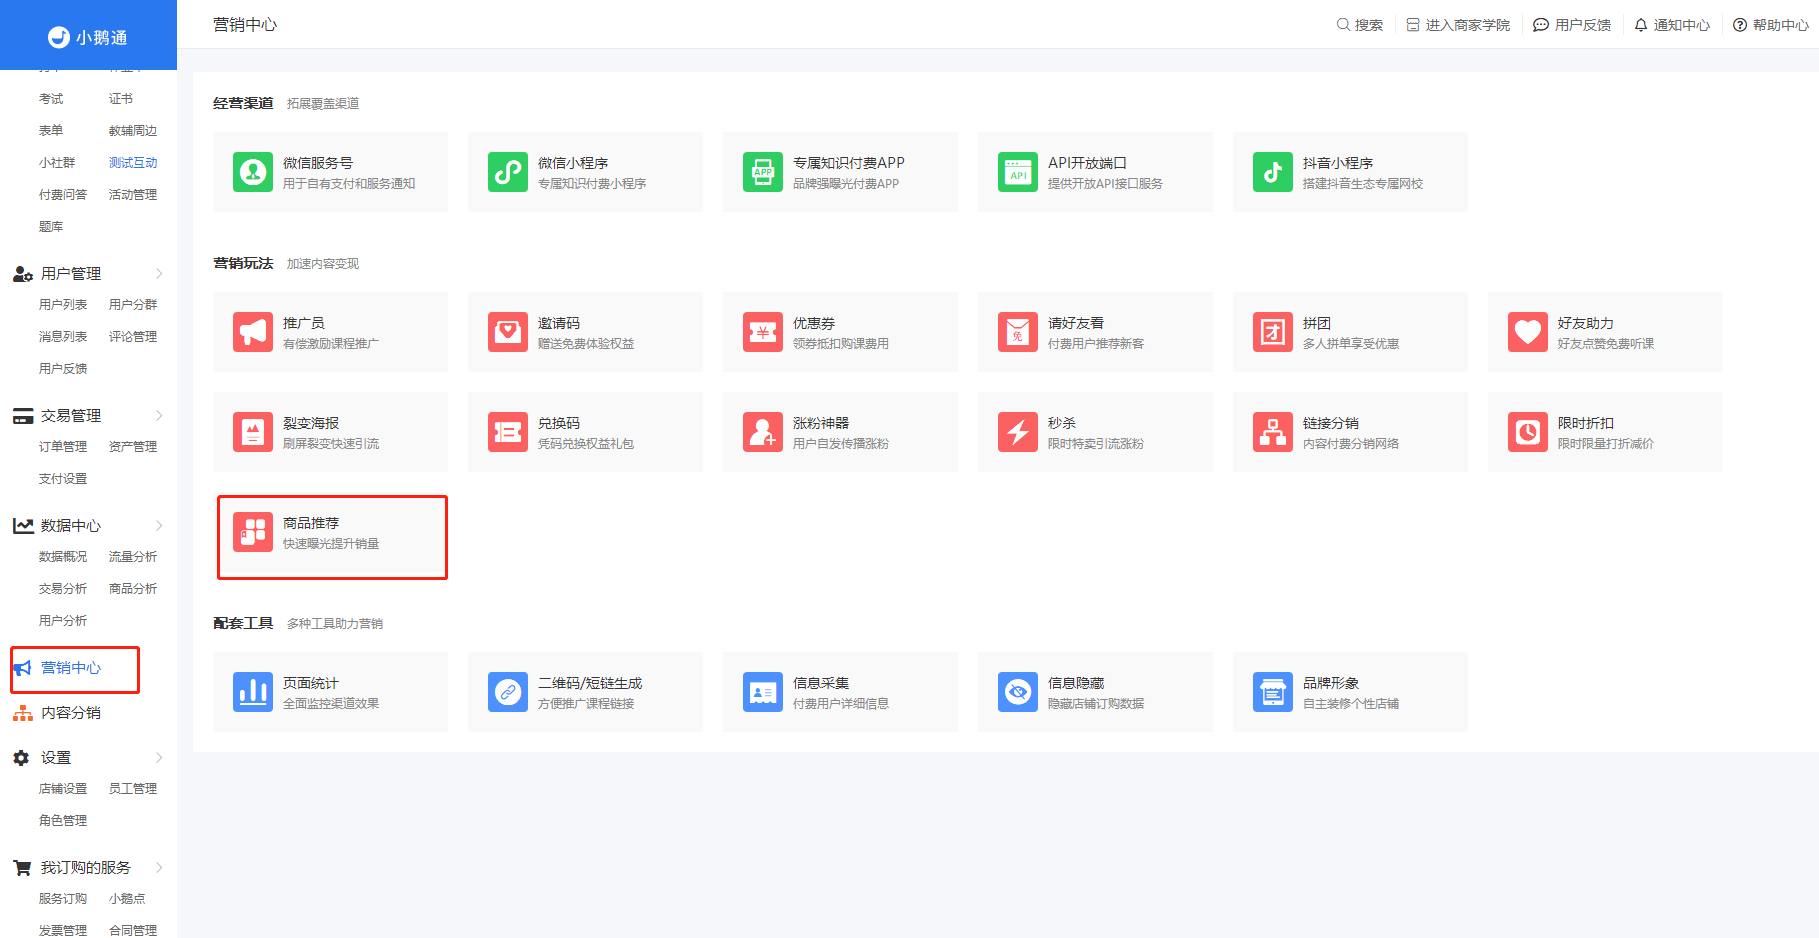
Task: Expand the 用户管理 section chevron
Action: [159, 274]
